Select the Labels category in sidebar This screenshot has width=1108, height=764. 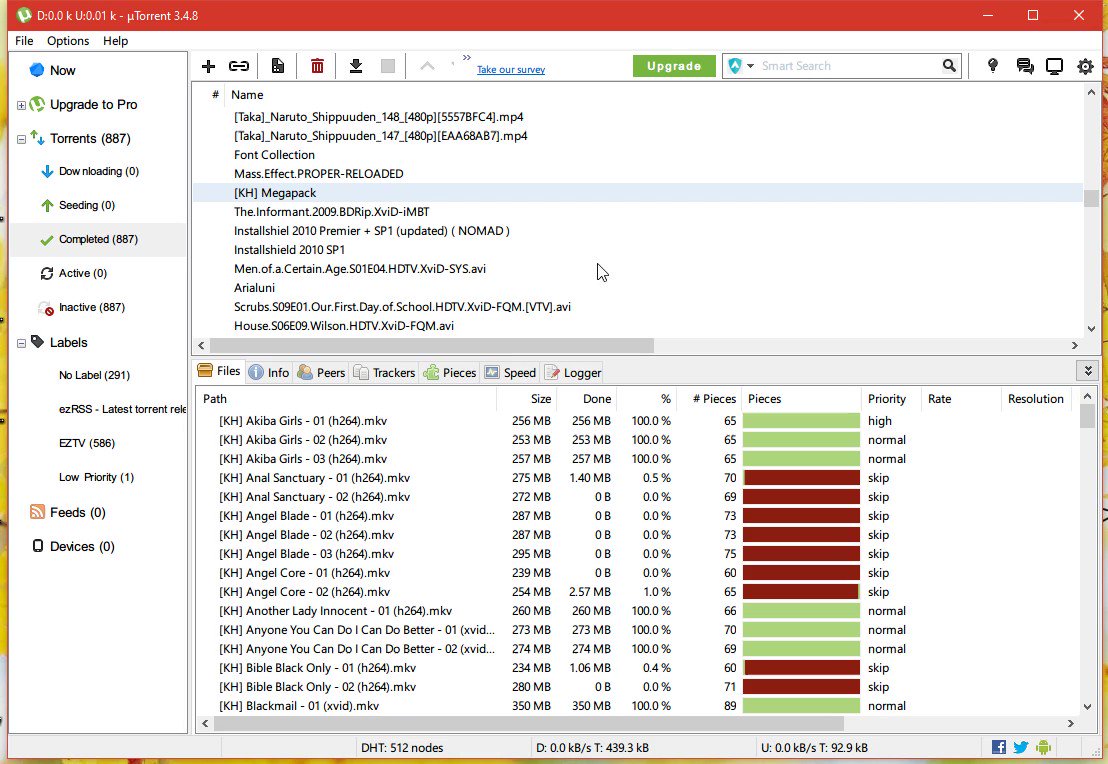[x=68, y=343]
